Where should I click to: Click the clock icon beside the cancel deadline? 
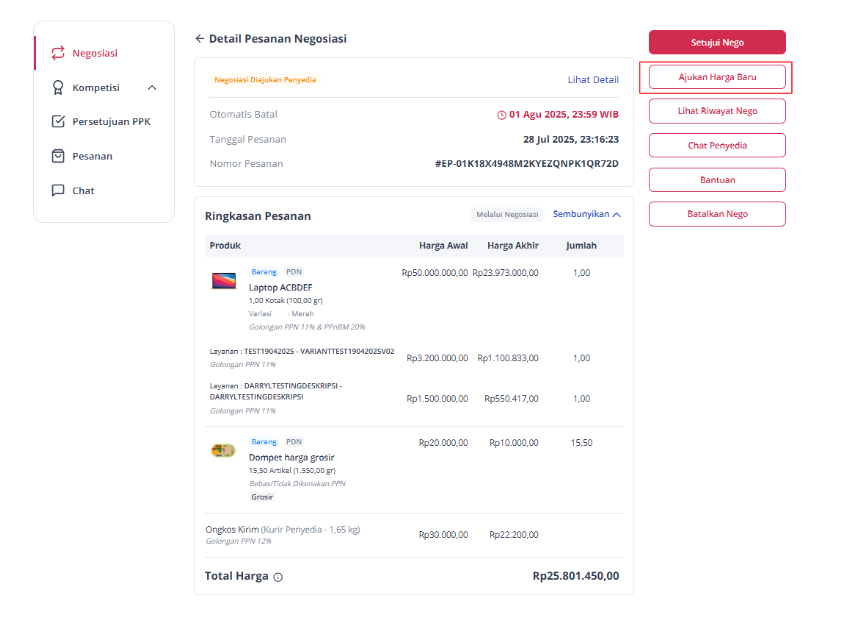(501, 115)
